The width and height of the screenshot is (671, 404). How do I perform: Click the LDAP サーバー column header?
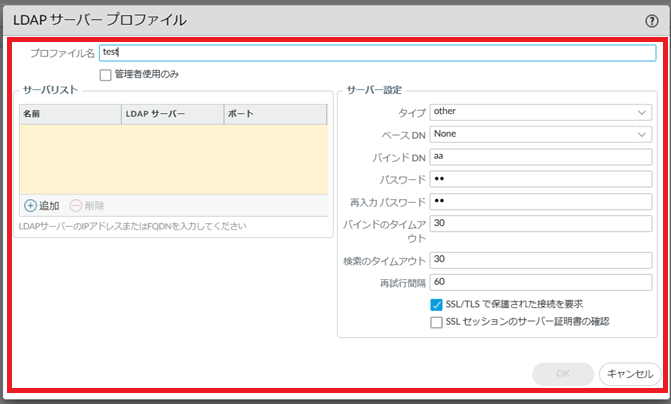pos(172,114)
